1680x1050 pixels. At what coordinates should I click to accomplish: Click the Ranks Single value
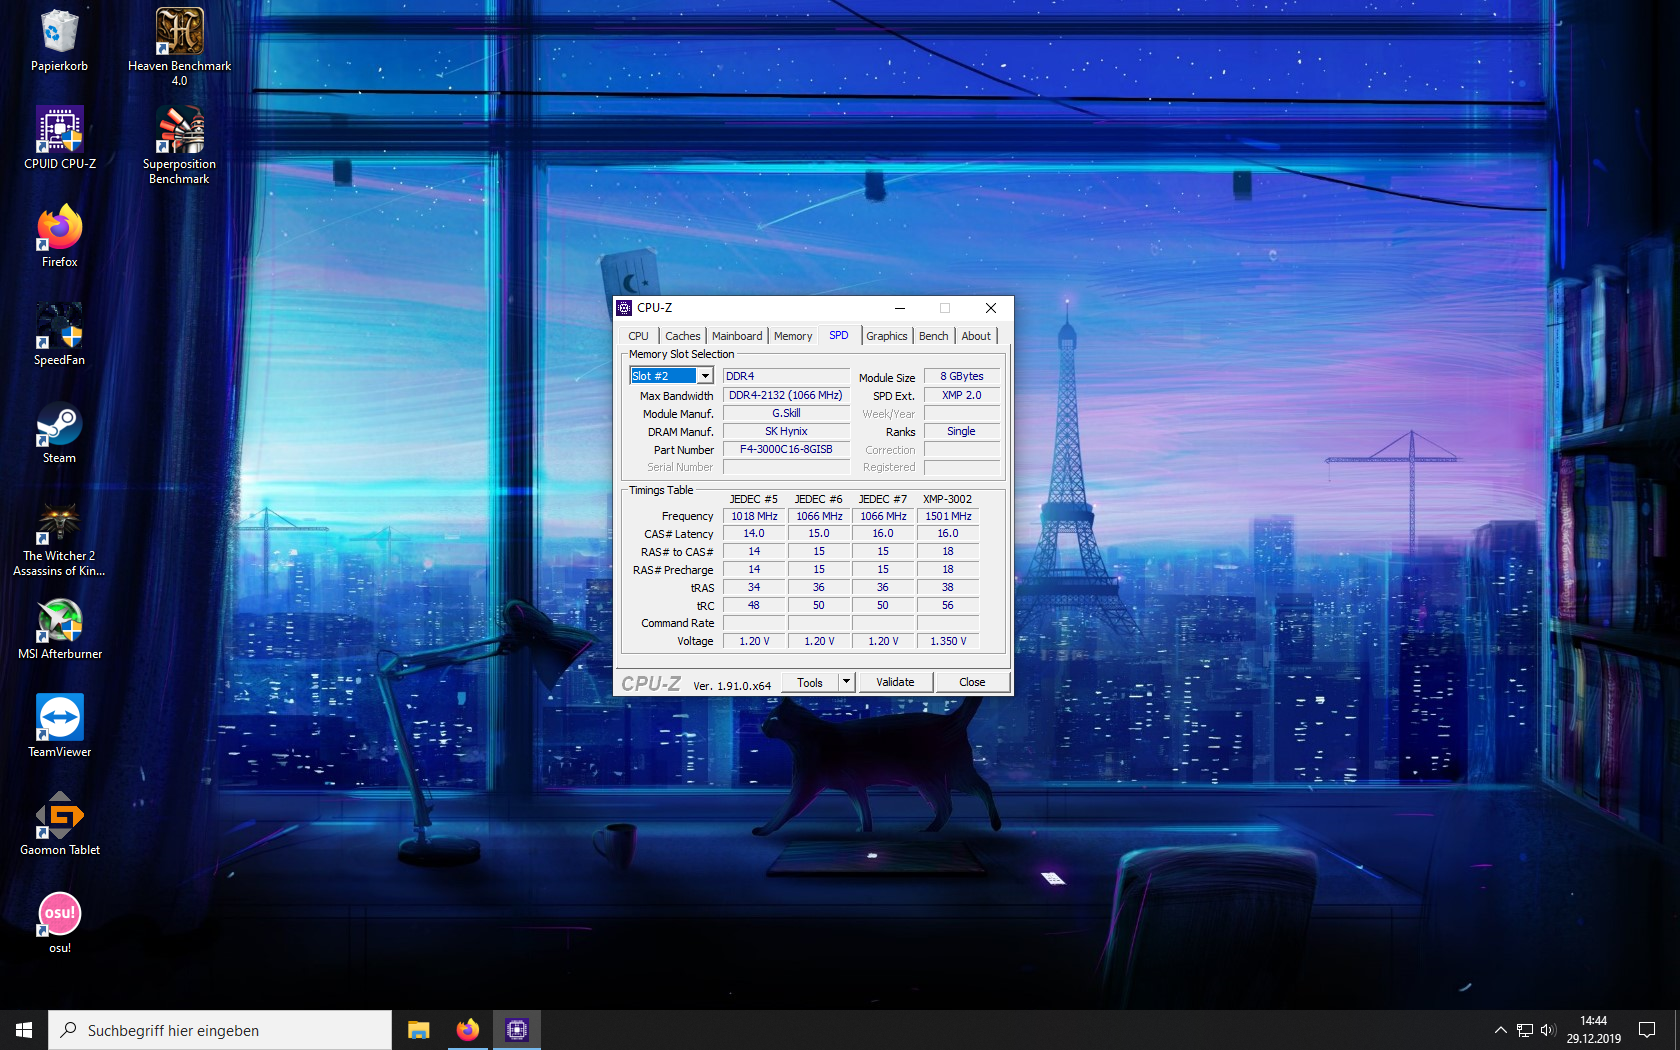coord(961,432)
